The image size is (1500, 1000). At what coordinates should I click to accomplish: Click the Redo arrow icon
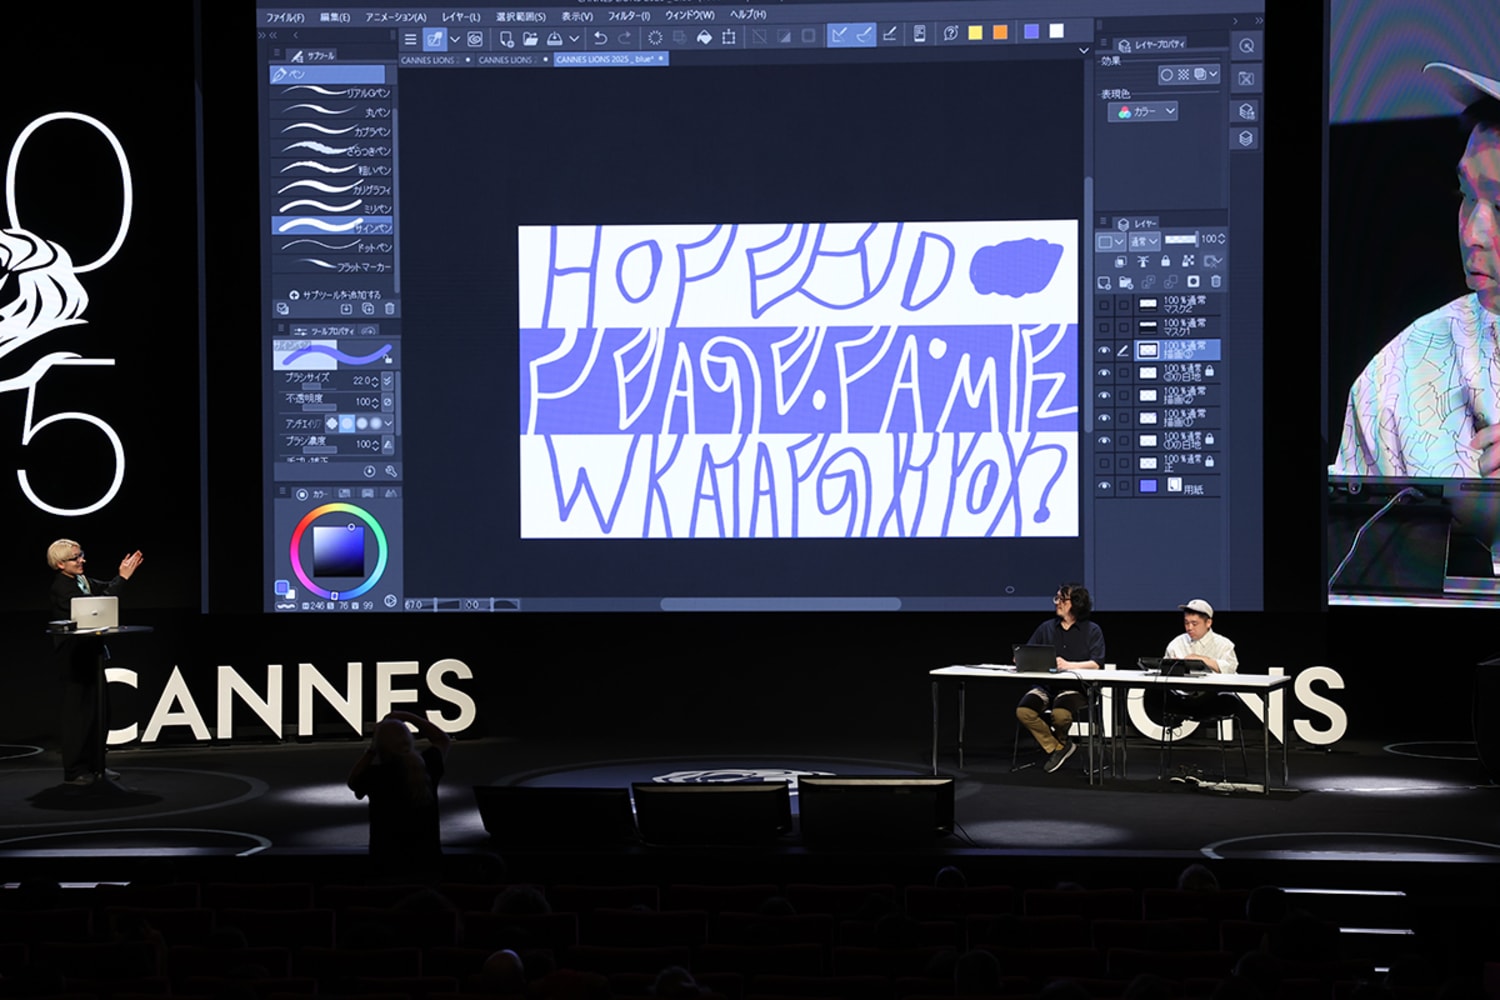click(x=625, y=38)
